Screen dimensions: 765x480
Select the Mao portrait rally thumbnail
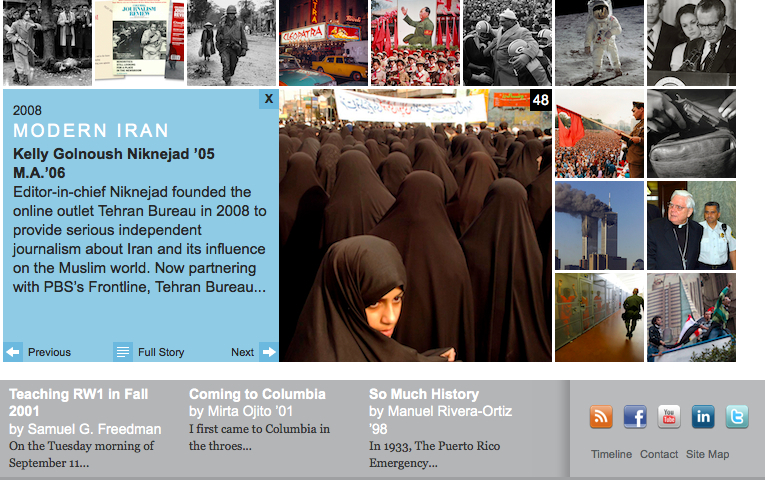point(415,42)
